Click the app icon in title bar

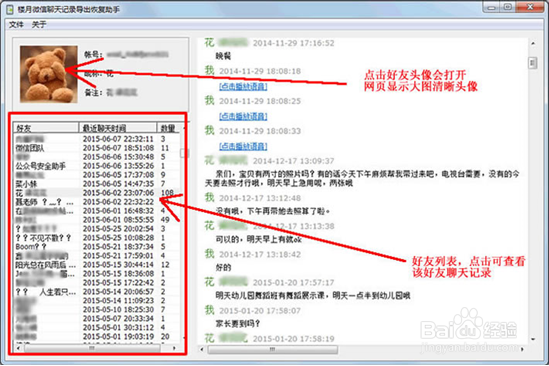[10, 9]
